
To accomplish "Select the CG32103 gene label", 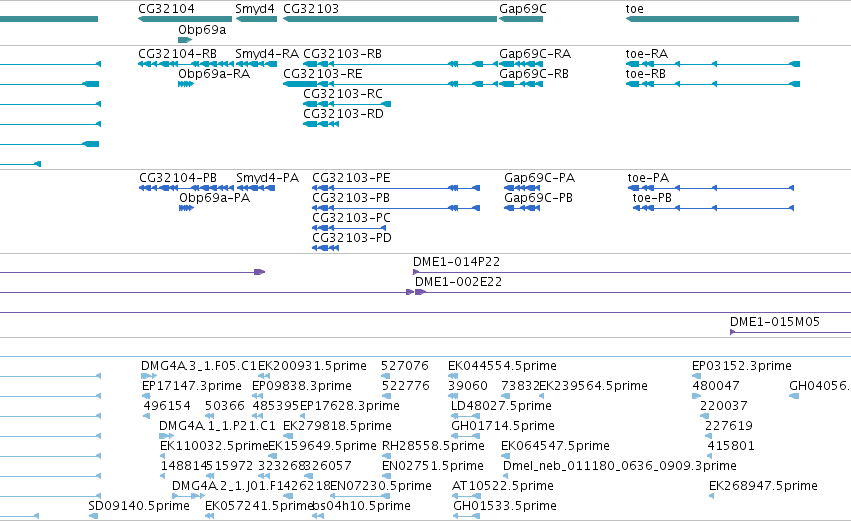I will tap(311, 9).
